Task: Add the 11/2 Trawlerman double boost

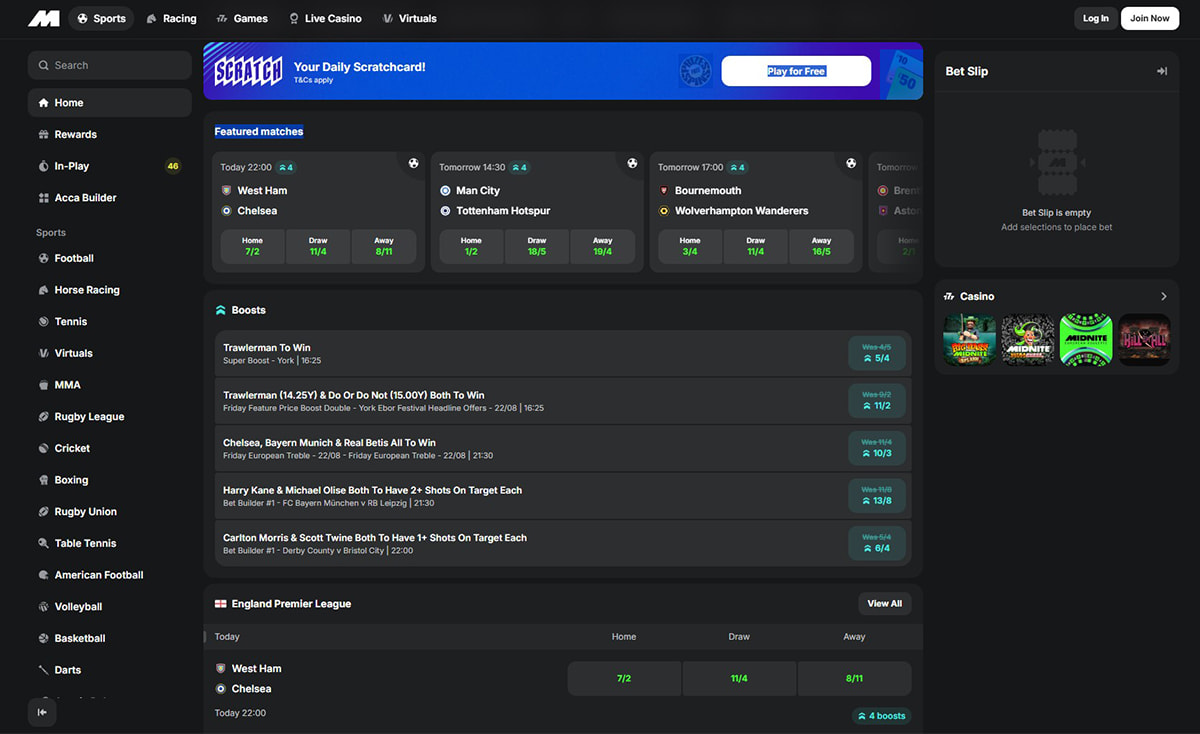Action: 877,400
